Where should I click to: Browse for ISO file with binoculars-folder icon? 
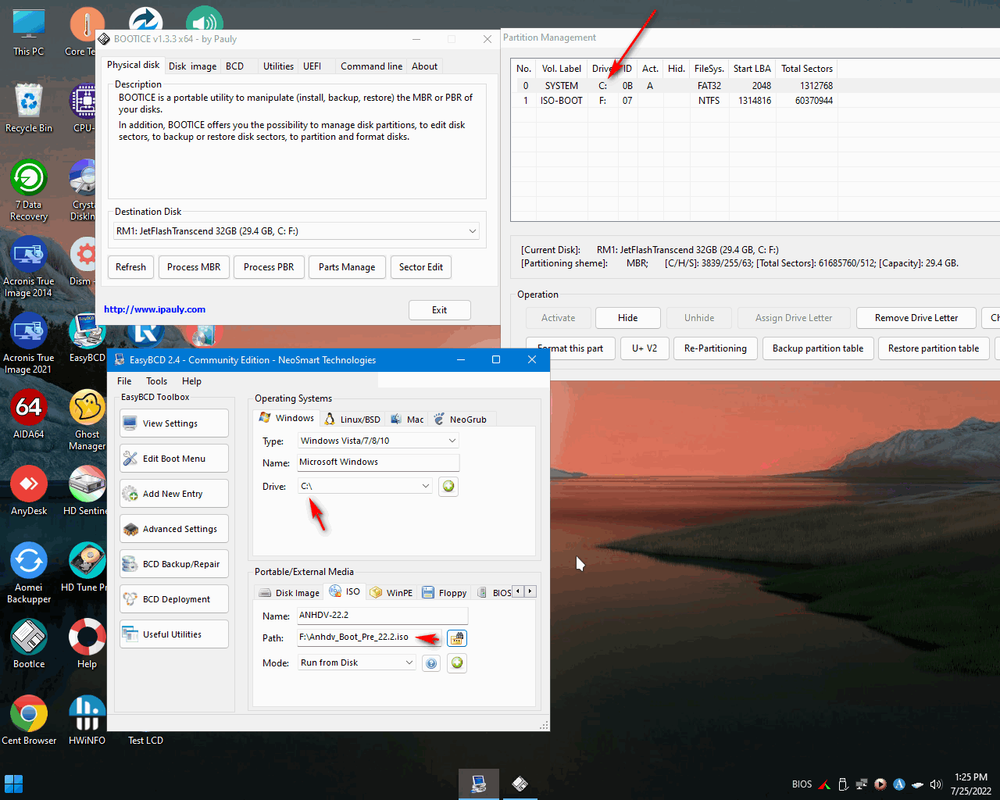[457, 638]
